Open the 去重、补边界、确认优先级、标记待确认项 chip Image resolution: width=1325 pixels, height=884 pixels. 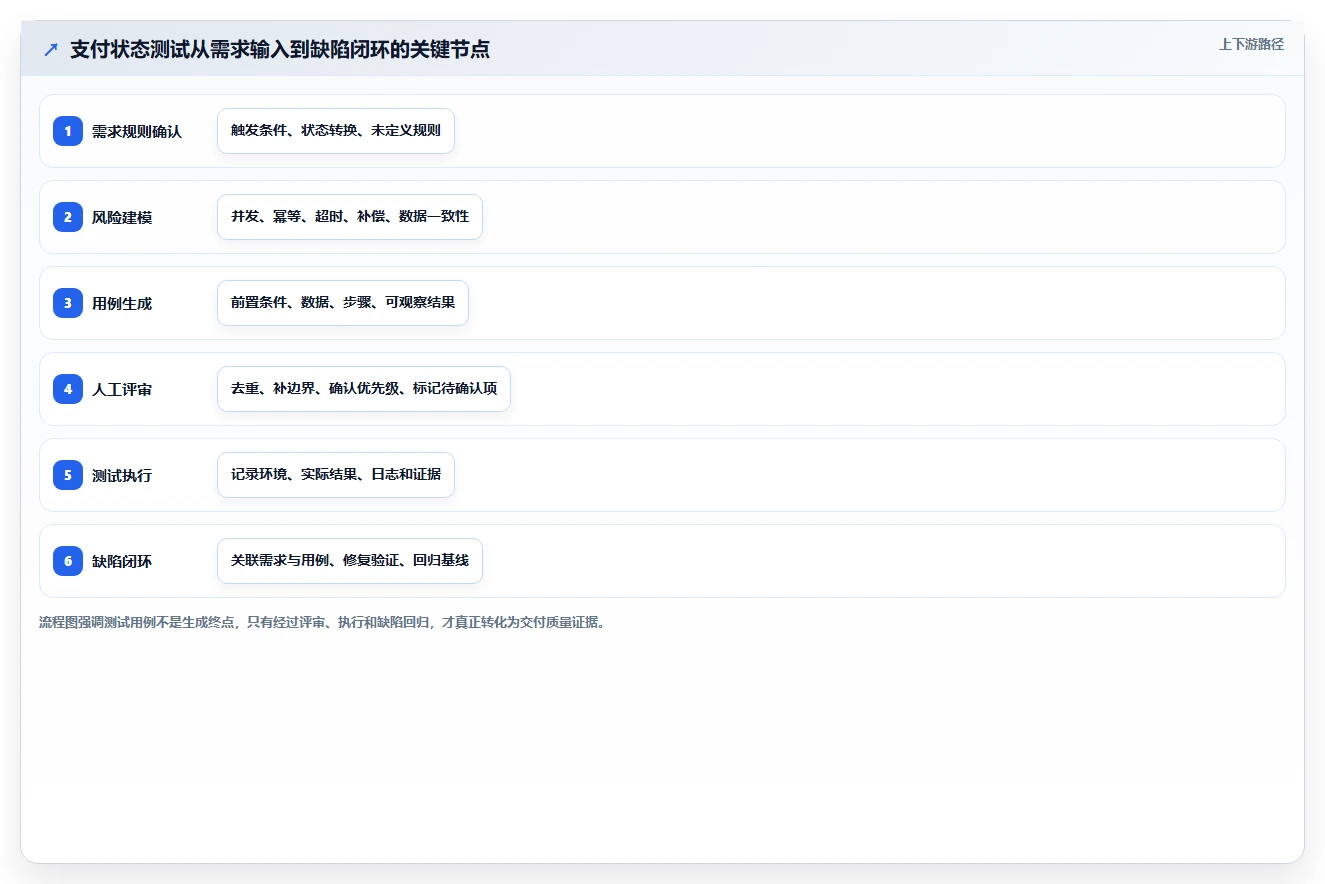pyautogui.click(x=364, y=389)
